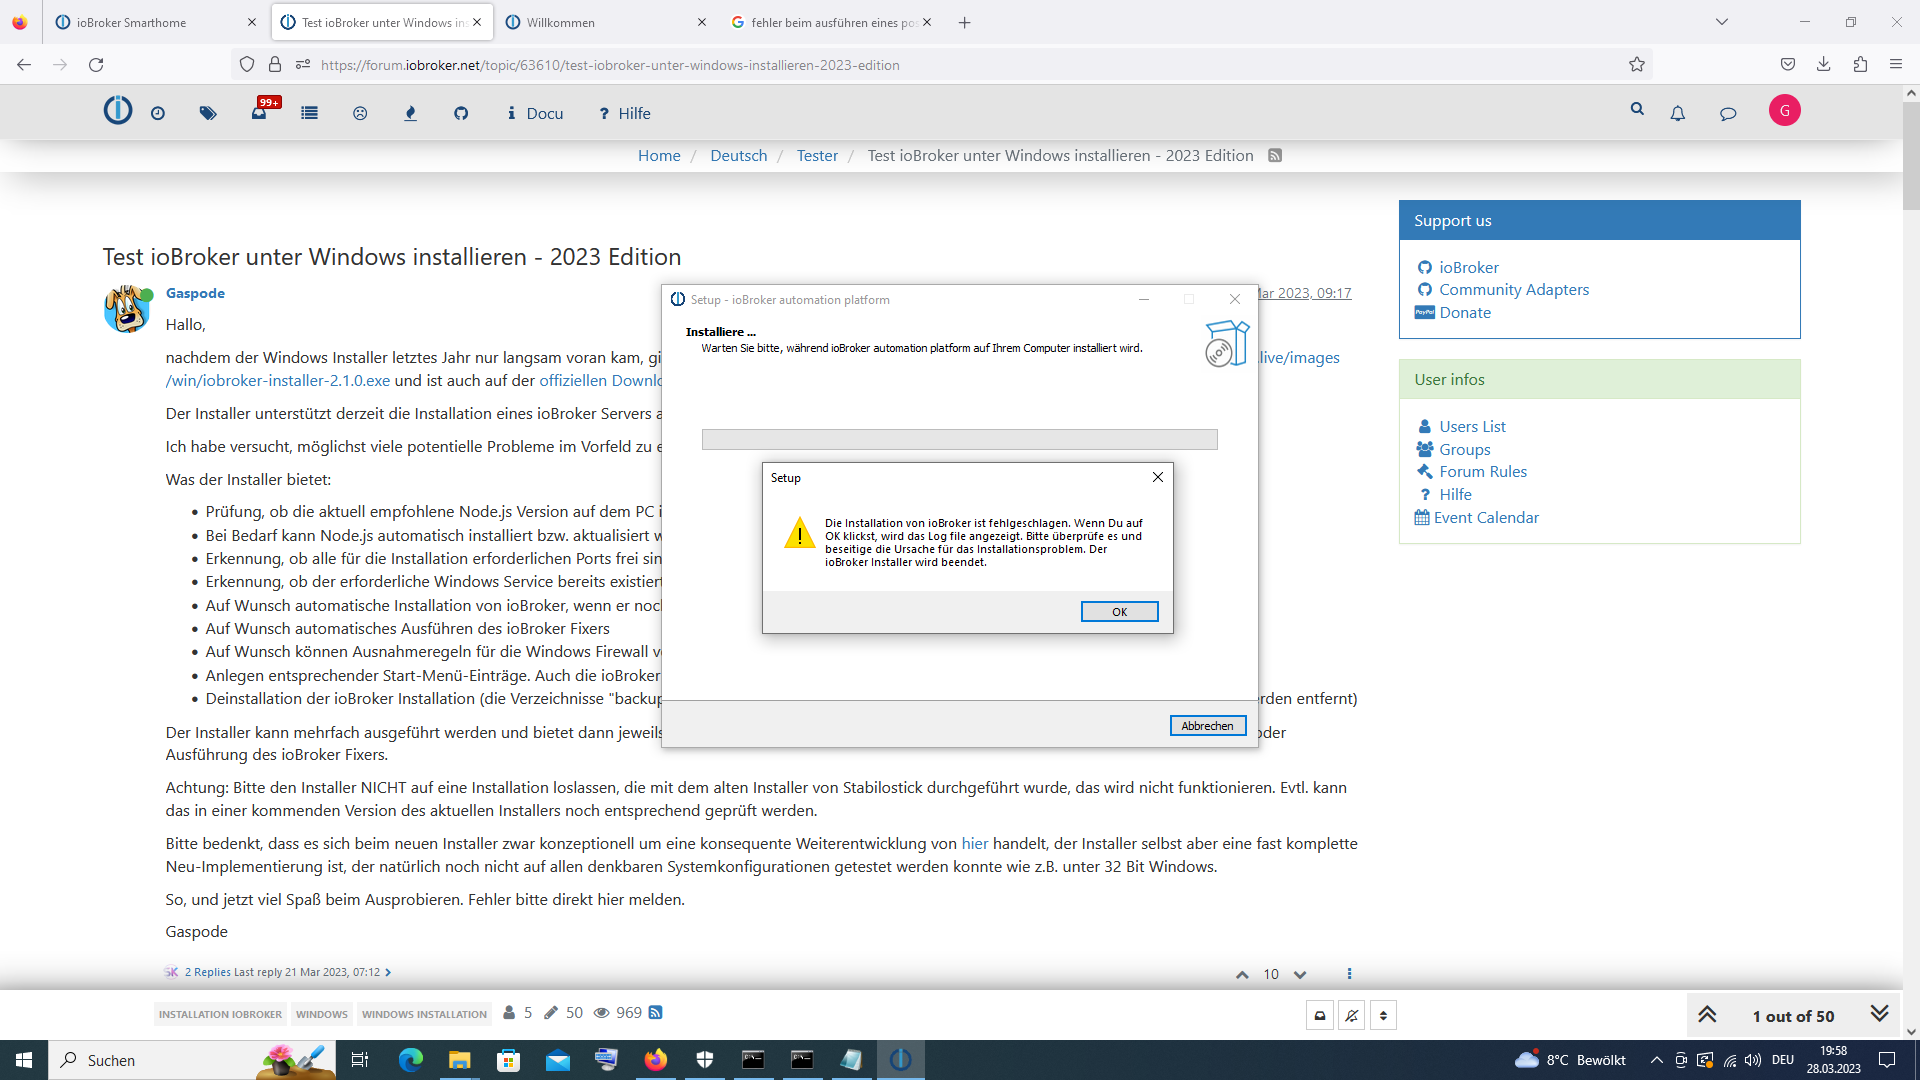This screenshot has height=1080, width=1920.
Task: Click the browser address bar URL
Action: [610, 65]
